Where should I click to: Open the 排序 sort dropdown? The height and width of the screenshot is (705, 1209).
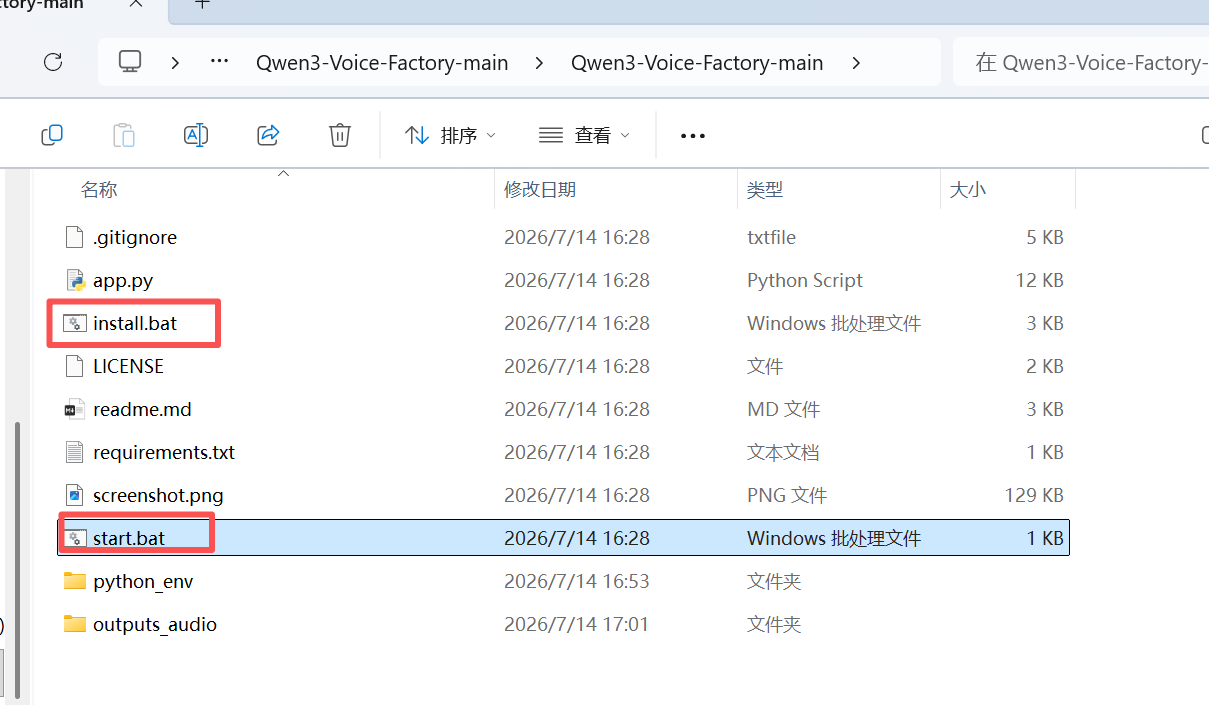click(x=450, y=135)
